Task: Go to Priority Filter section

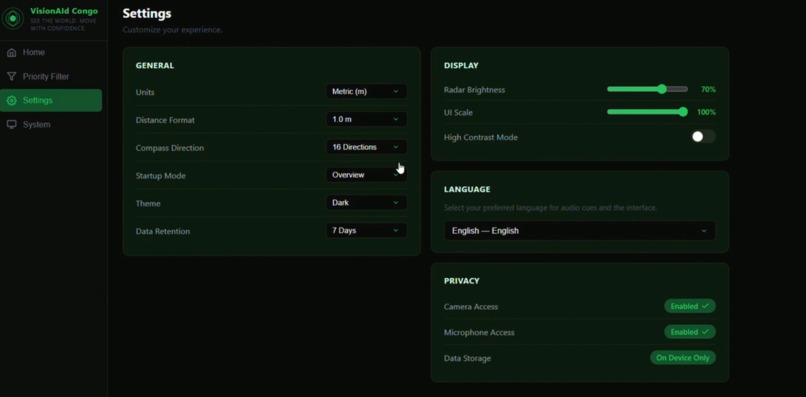Action: pos(51,76)
